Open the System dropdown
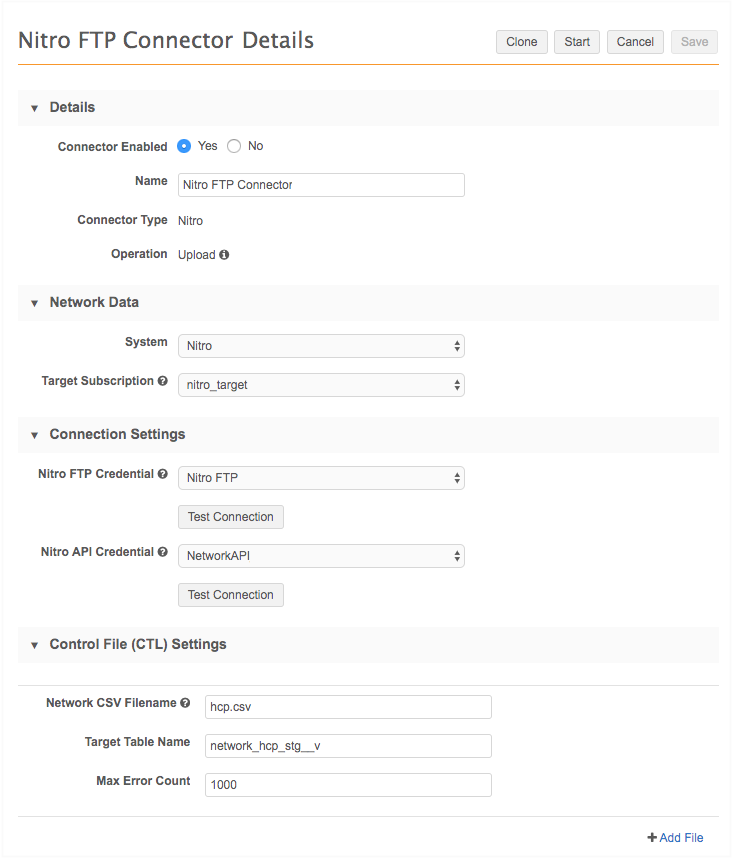This screenshot has height=859, width=732. [x=321, y=346]
